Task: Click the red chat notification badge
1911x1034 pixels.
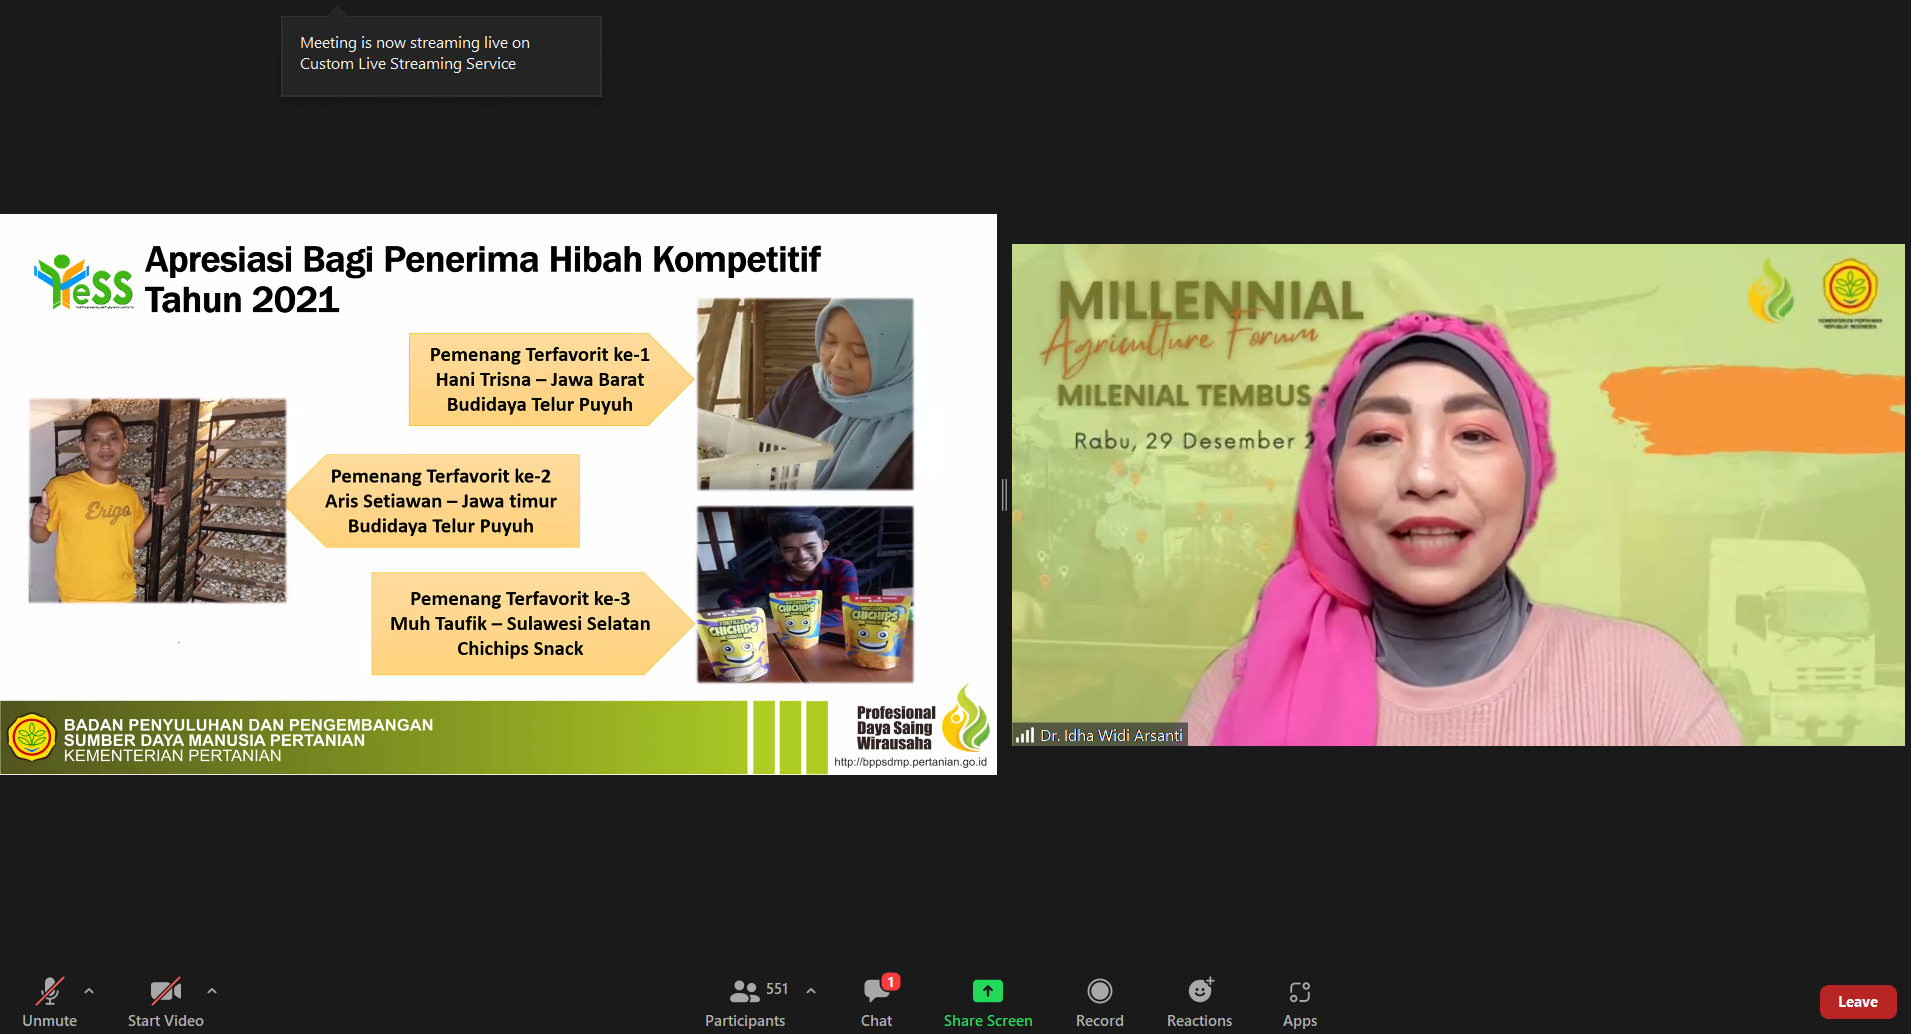Action: click(x=890, y=982)
